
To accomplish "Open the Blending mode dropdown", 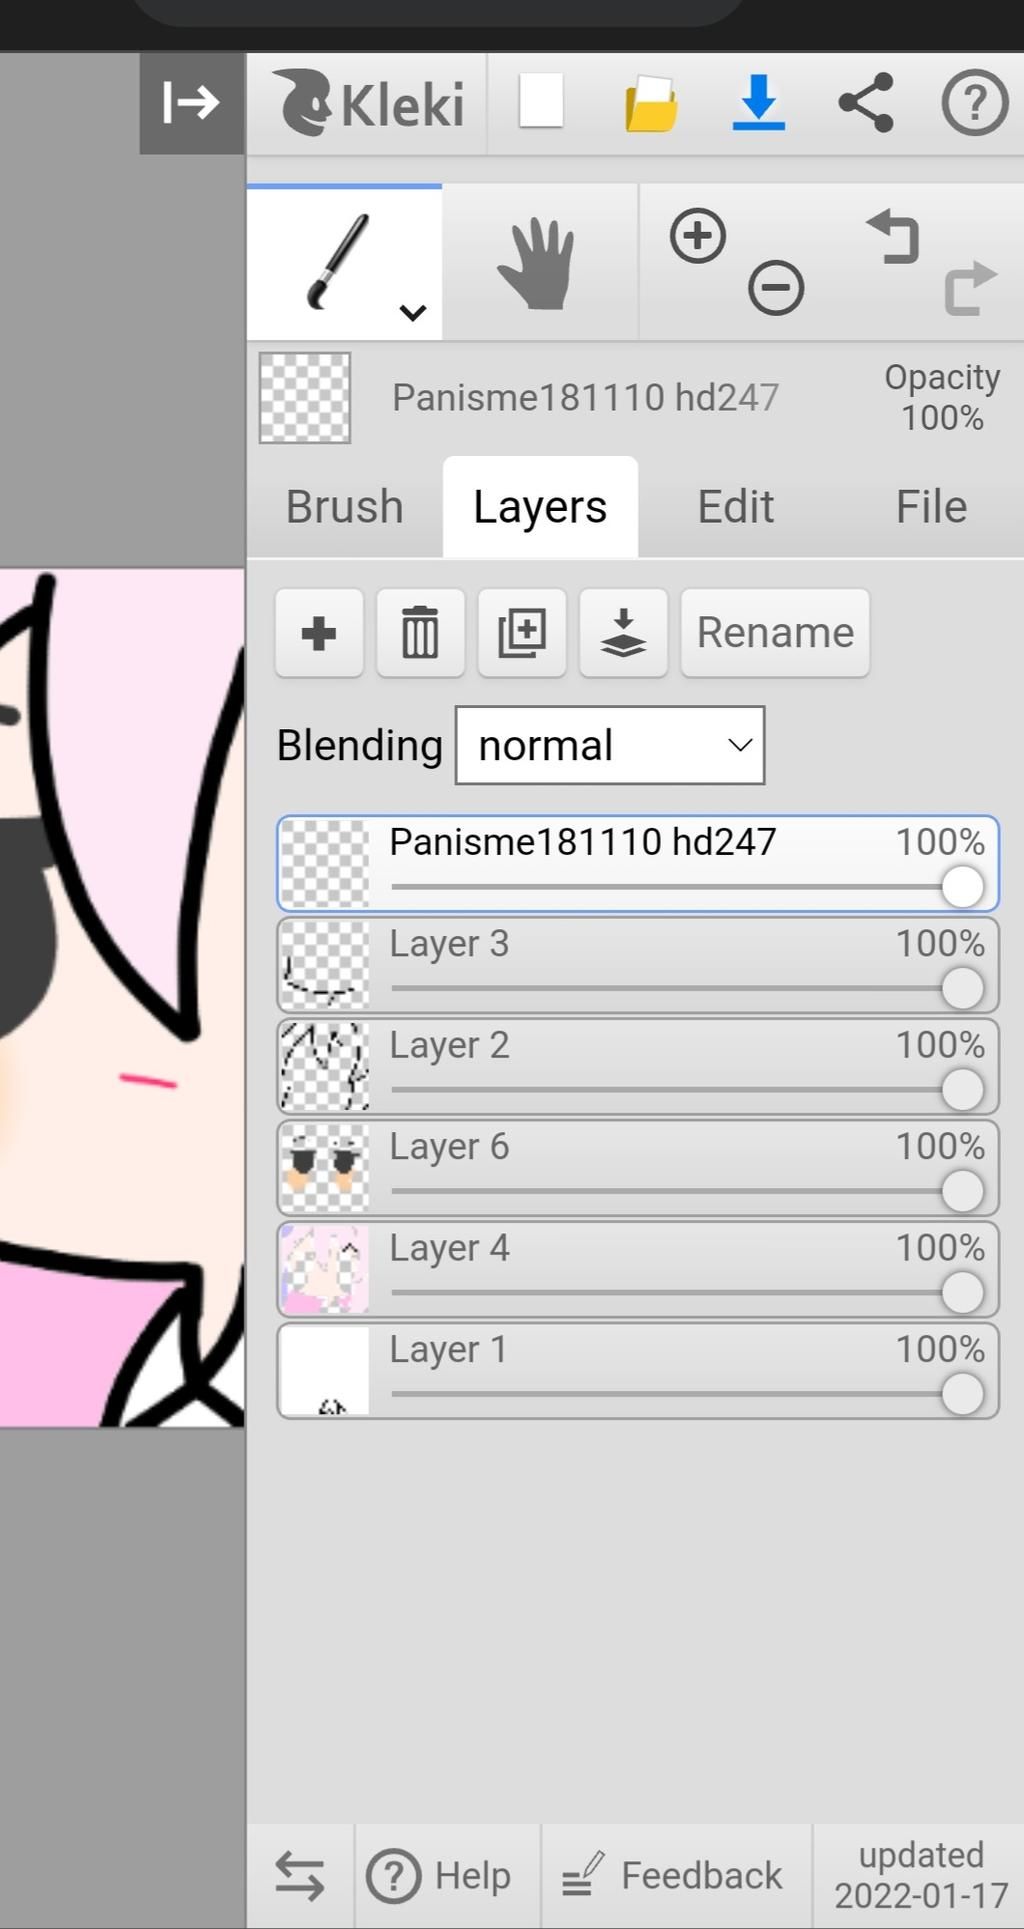I will tap(610, 745).
